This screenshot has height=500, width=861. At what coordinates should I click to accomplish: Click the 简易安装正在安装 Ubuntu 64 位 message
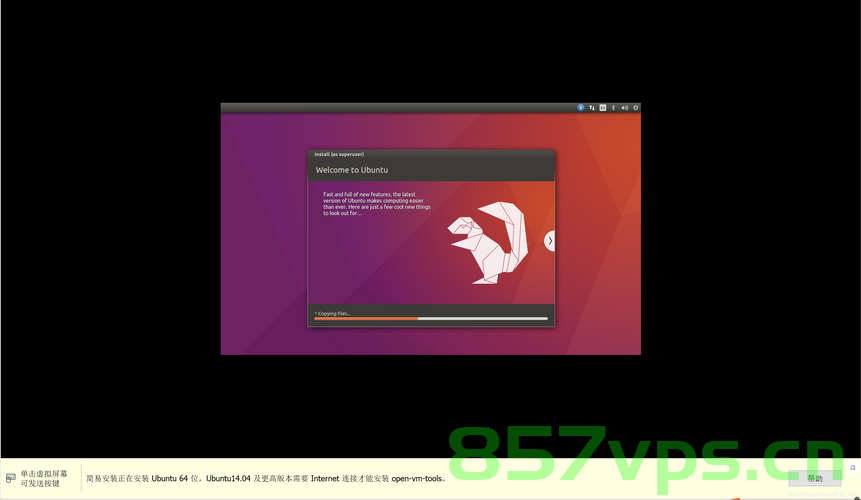265,479
